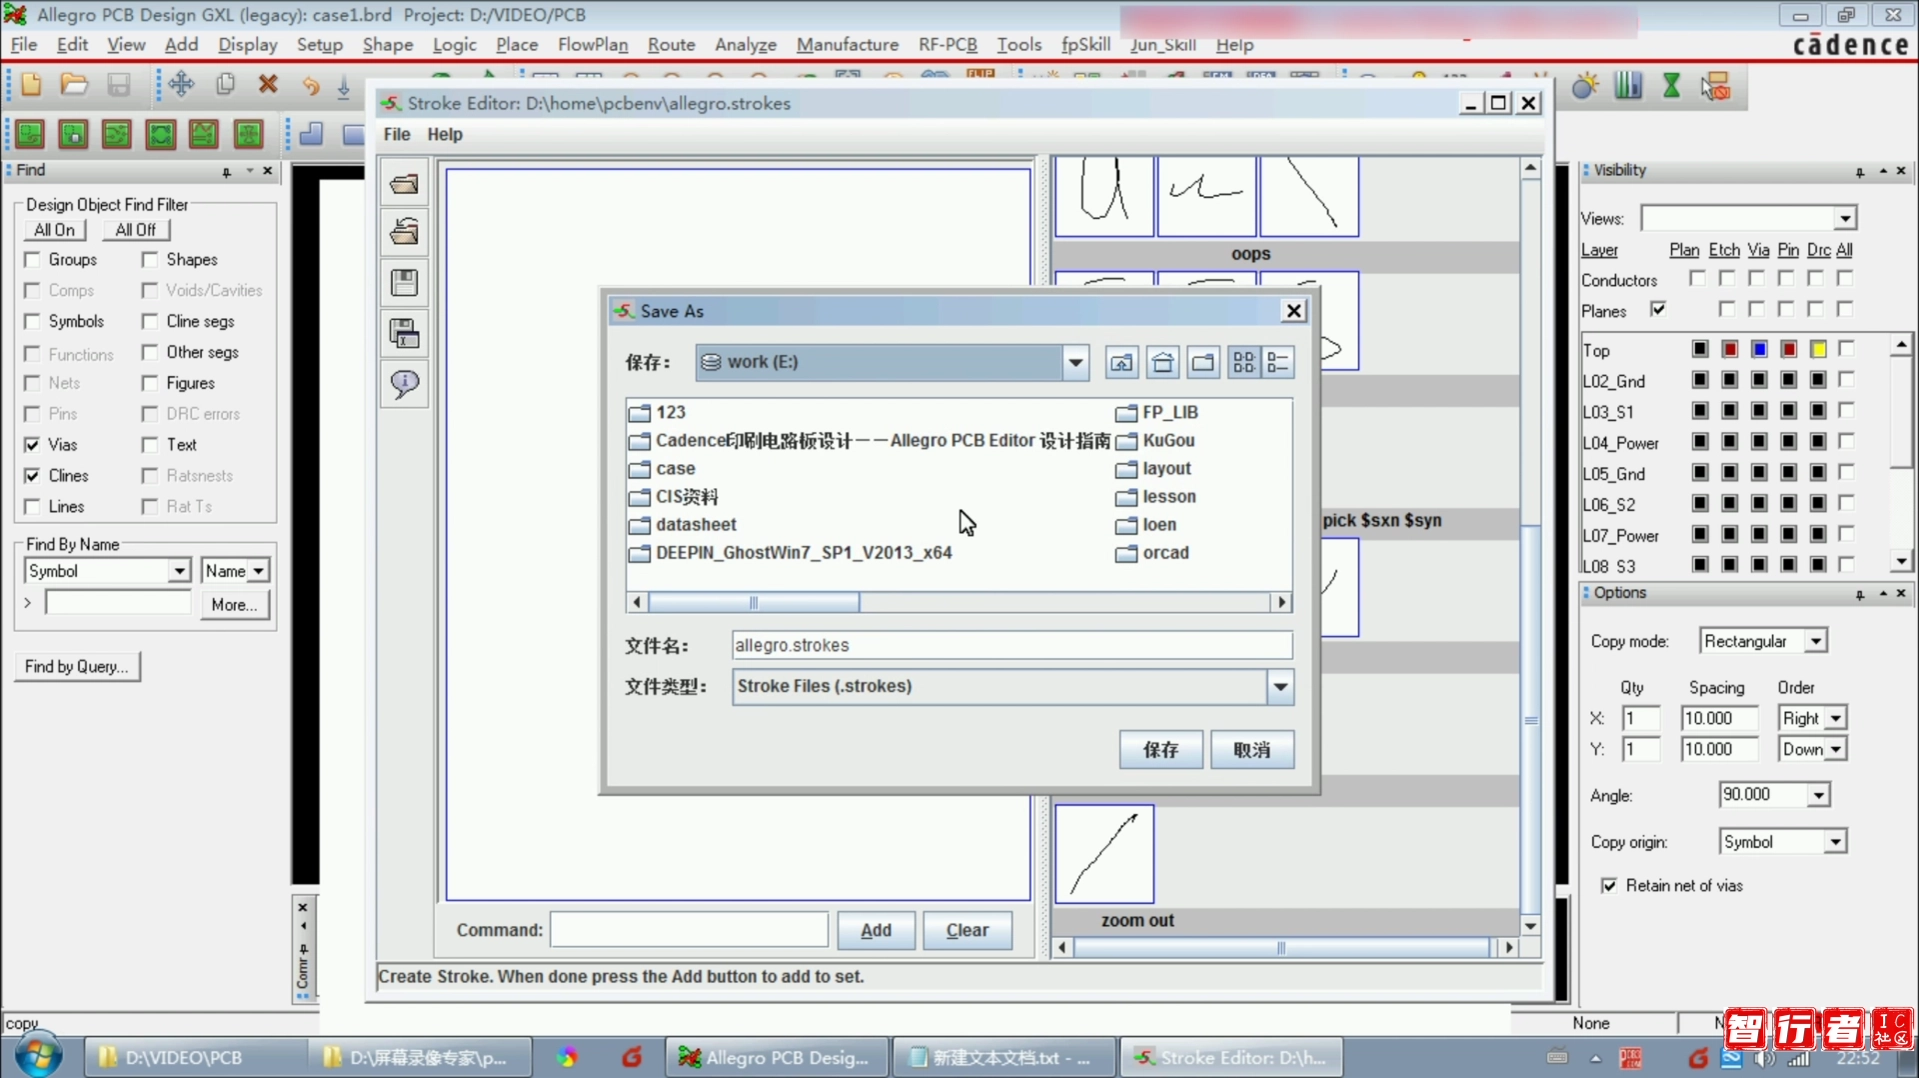The height and width of the screenshot is (1078, 1919).
Task: Click the Find by Query button
Action: [77, 667]
